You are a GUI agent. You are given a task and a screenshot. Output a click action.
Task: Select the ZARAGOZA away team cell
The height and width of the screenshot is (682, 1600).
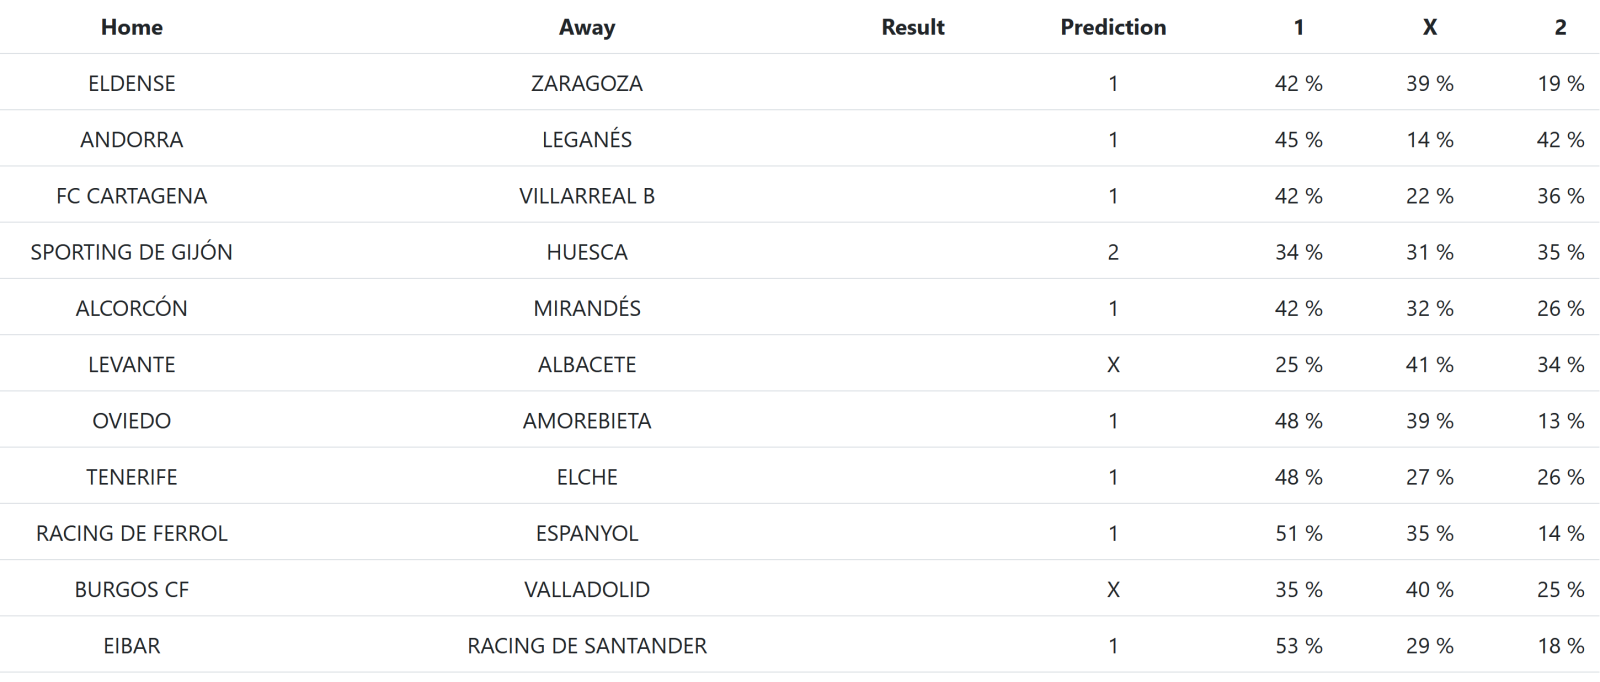tap(587, 84)
